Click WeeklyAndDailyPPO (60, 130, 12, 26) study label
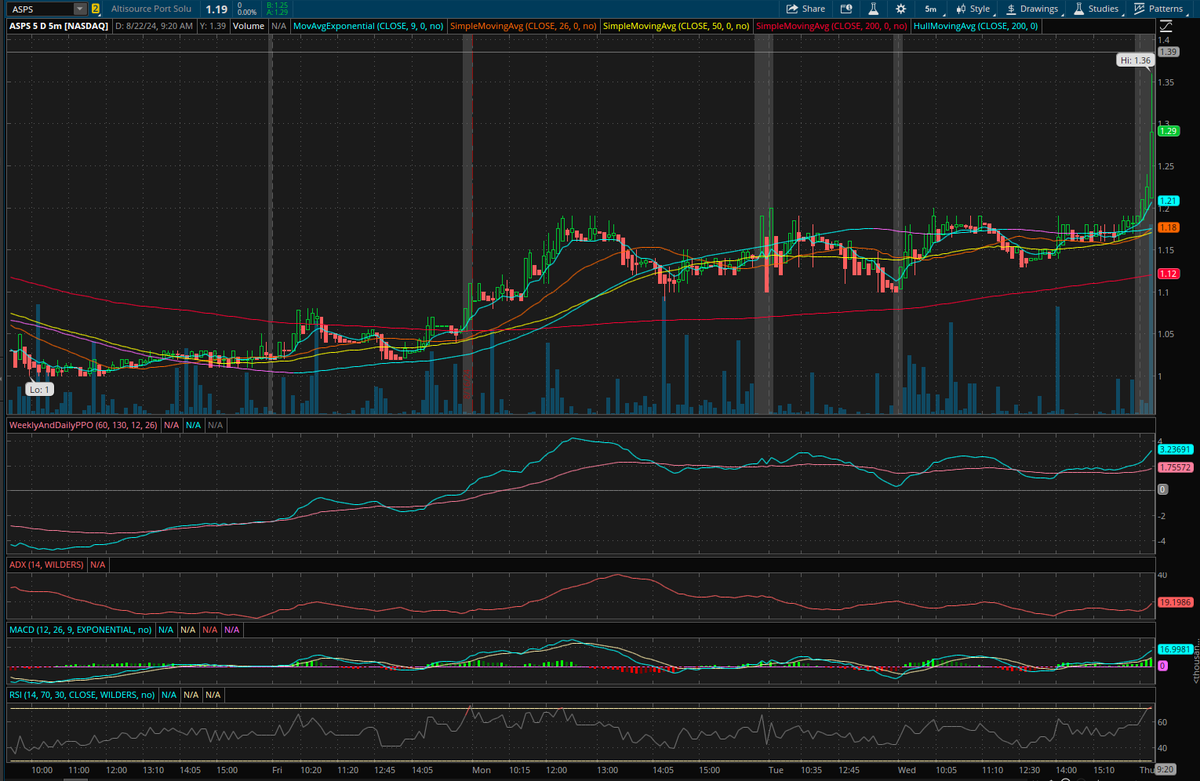The width and height of the screenshot is (1200, 781). click(82, 425)
